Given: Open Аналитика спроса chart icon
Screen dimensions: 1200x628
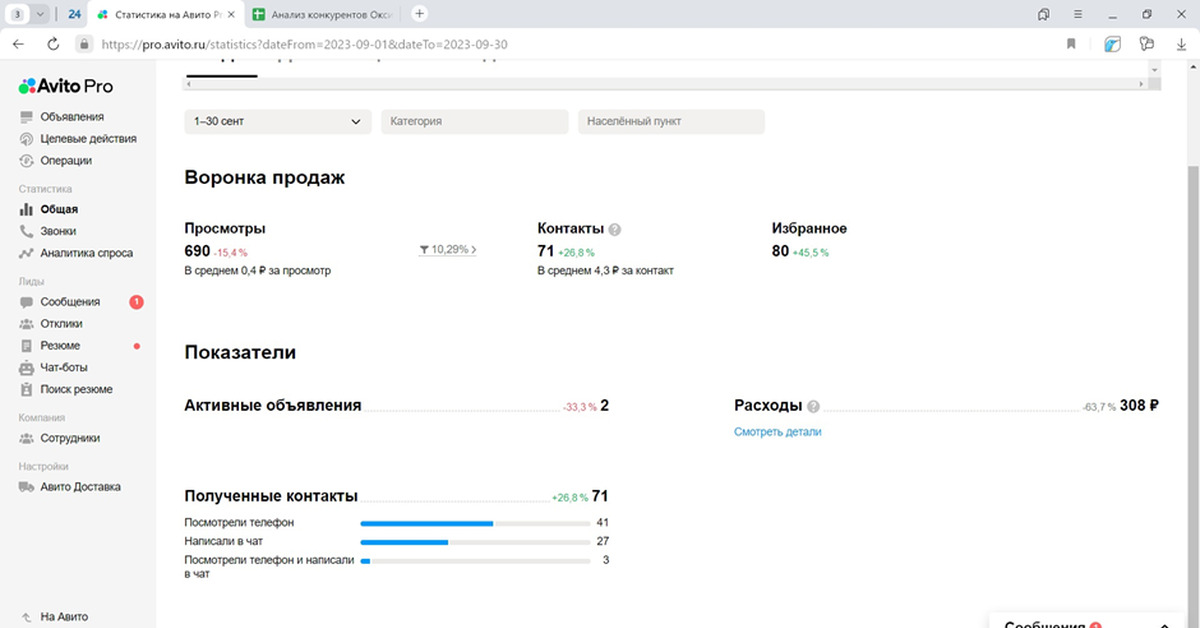Looking at the screenshot, I should [26, 253].
